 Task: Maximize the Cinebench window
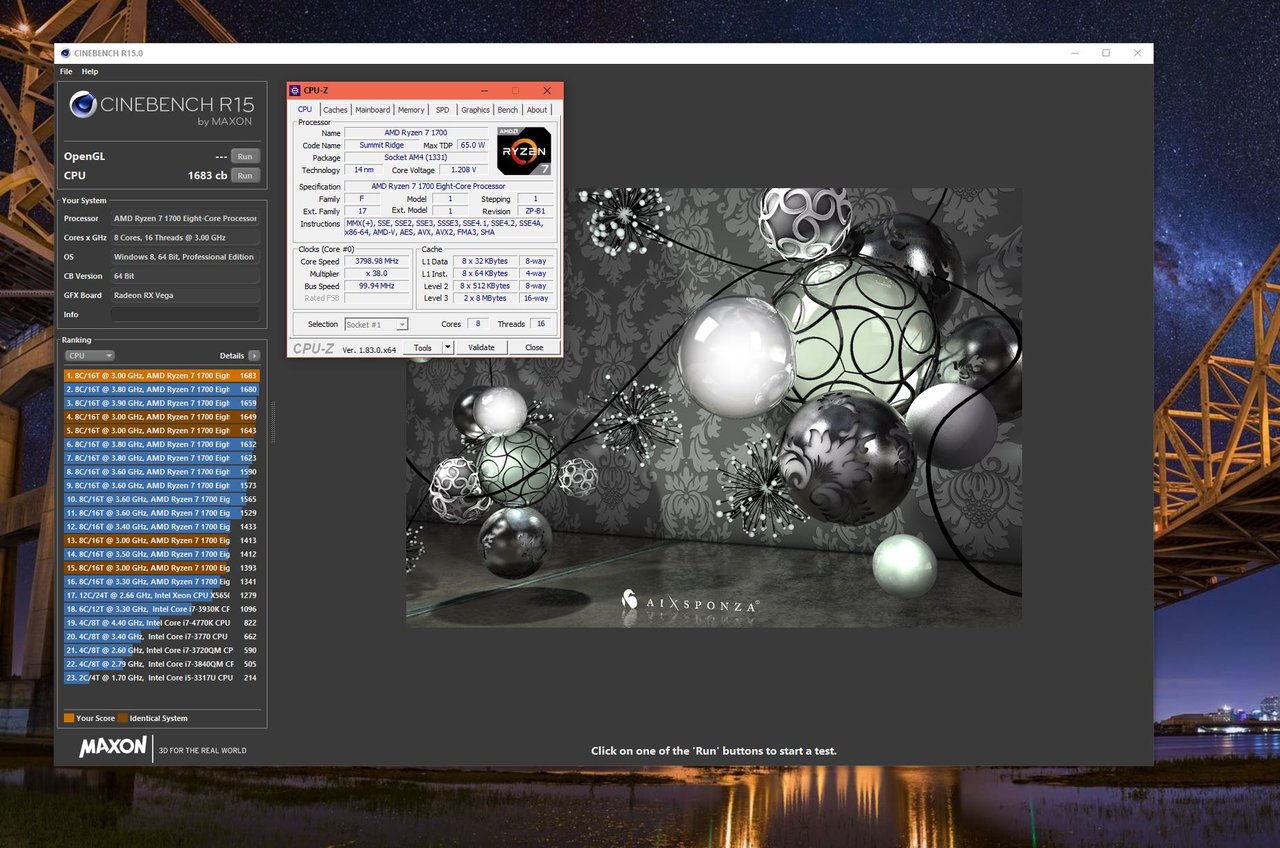pos(1106,53)
